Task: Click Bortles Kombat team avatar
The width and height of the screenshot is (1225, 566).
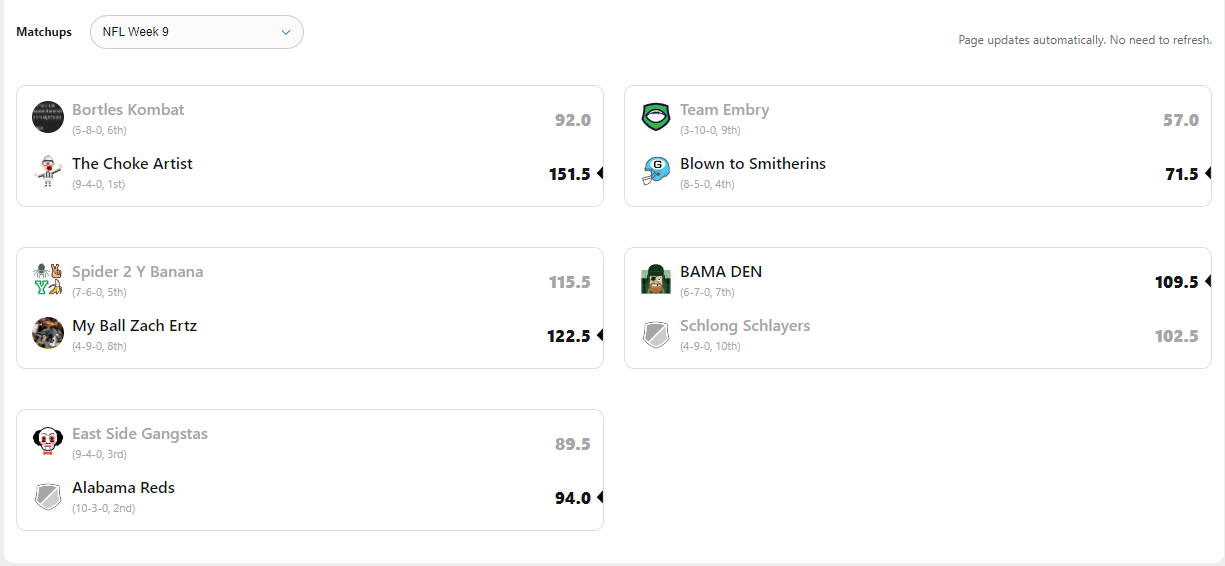Action: click(48, 117)
